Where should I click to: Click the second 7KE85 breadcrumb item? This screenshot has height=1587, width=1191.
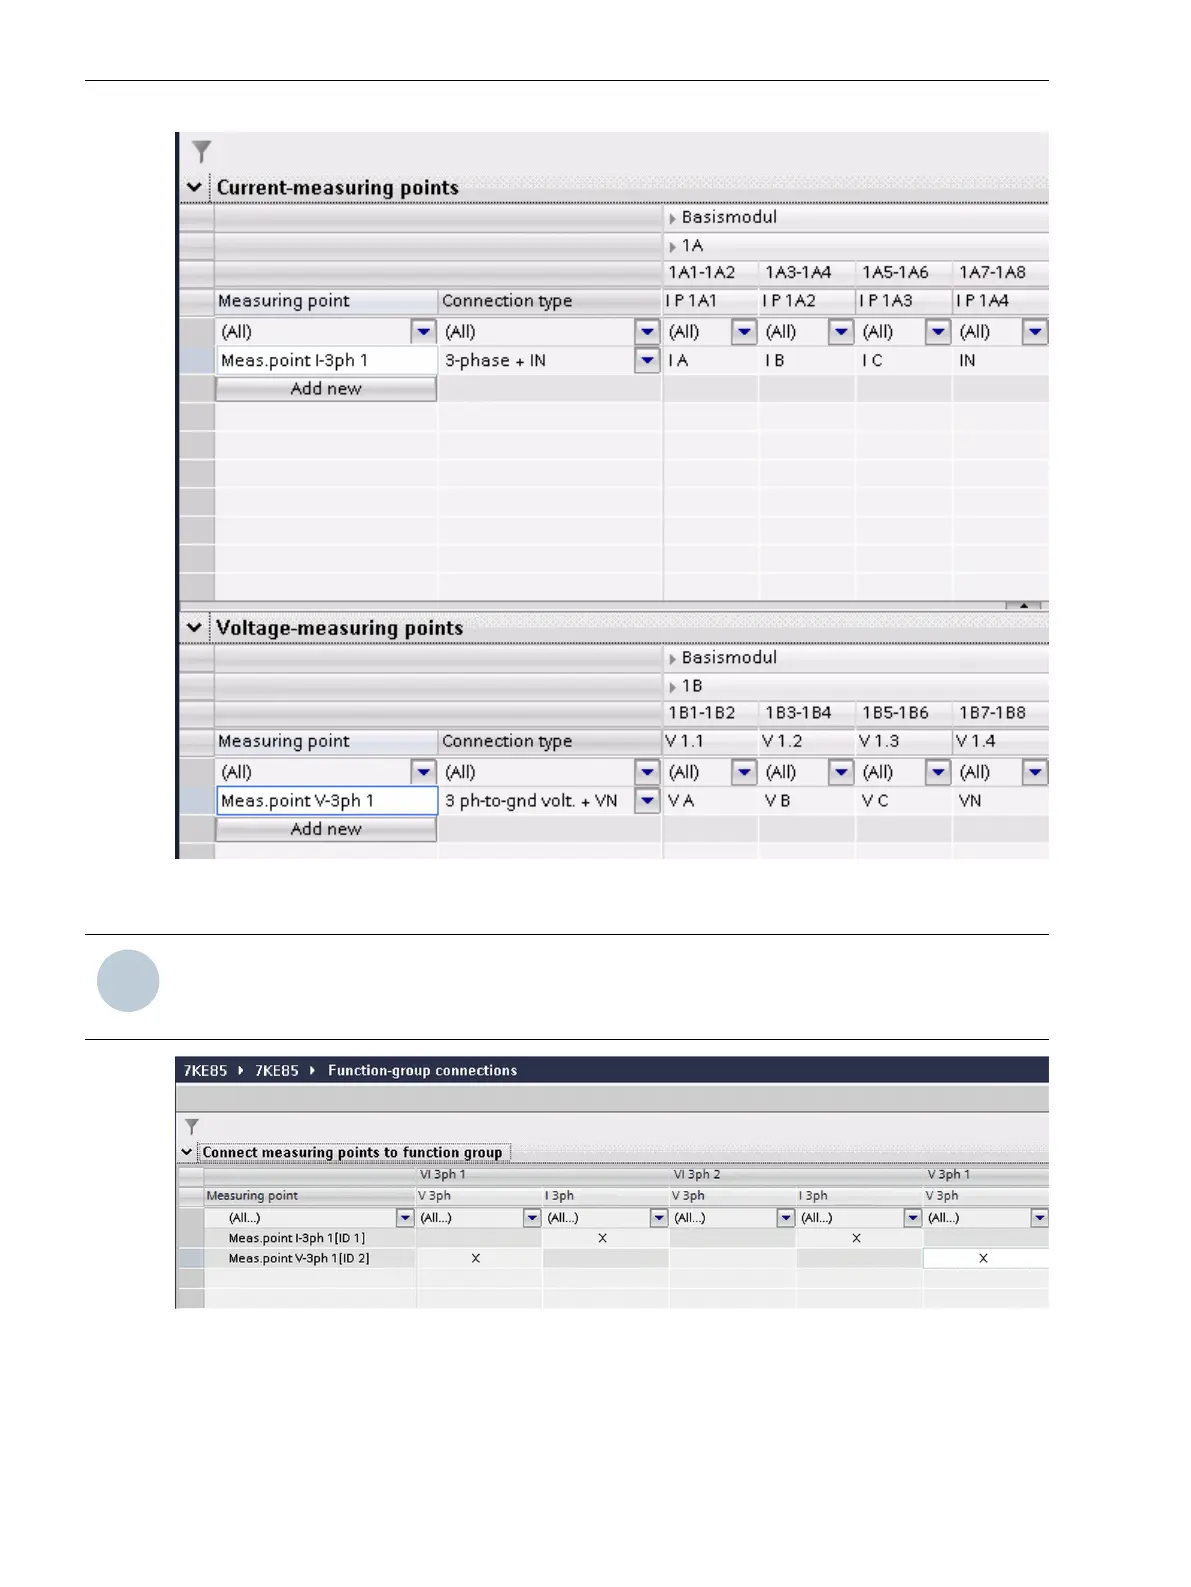coord(277,1070)
